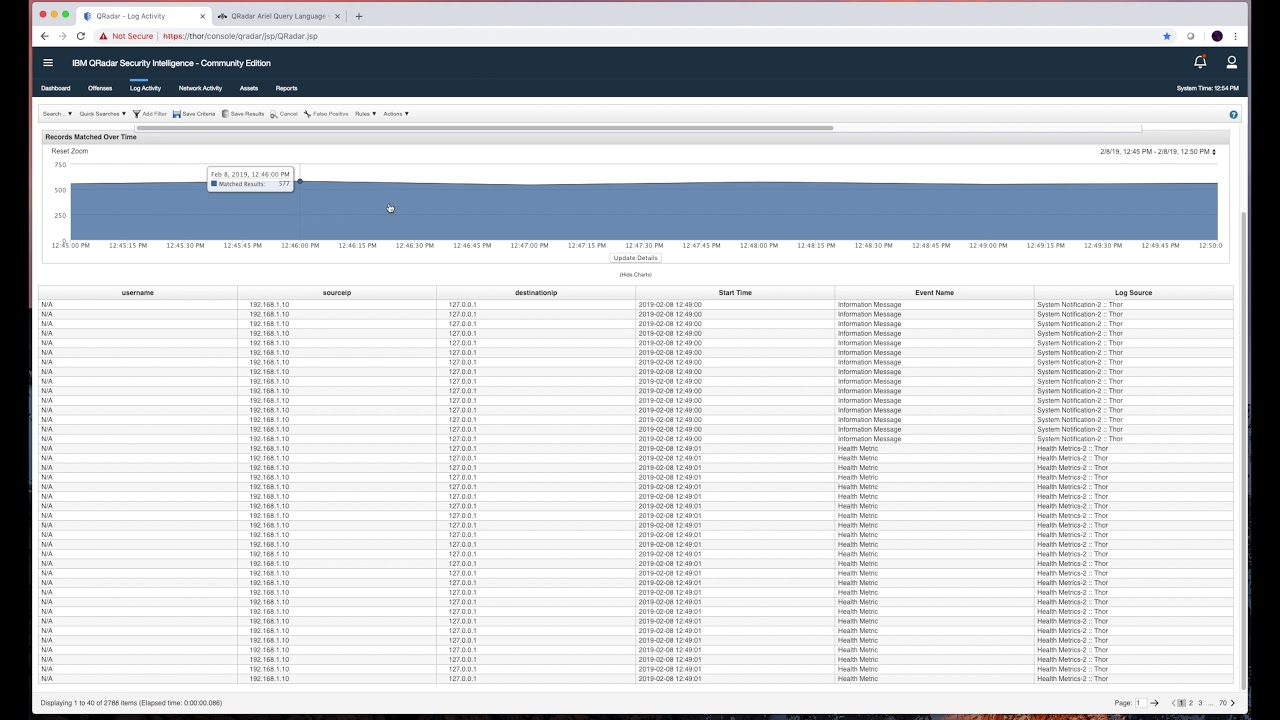Open the browser profile avatar
The width and height of the screenshot is (1280, 720).
click(1217, 36)
